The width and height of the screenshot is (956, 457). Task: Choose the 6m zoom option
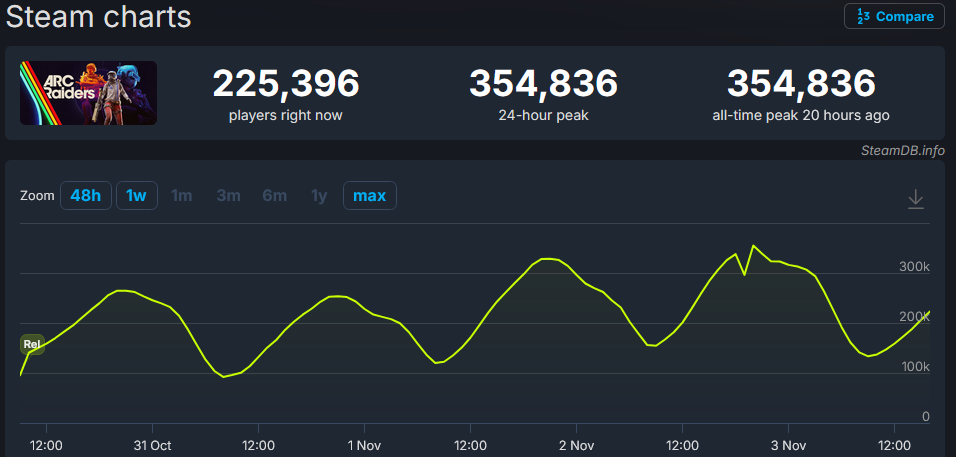[x=275, y=196]
